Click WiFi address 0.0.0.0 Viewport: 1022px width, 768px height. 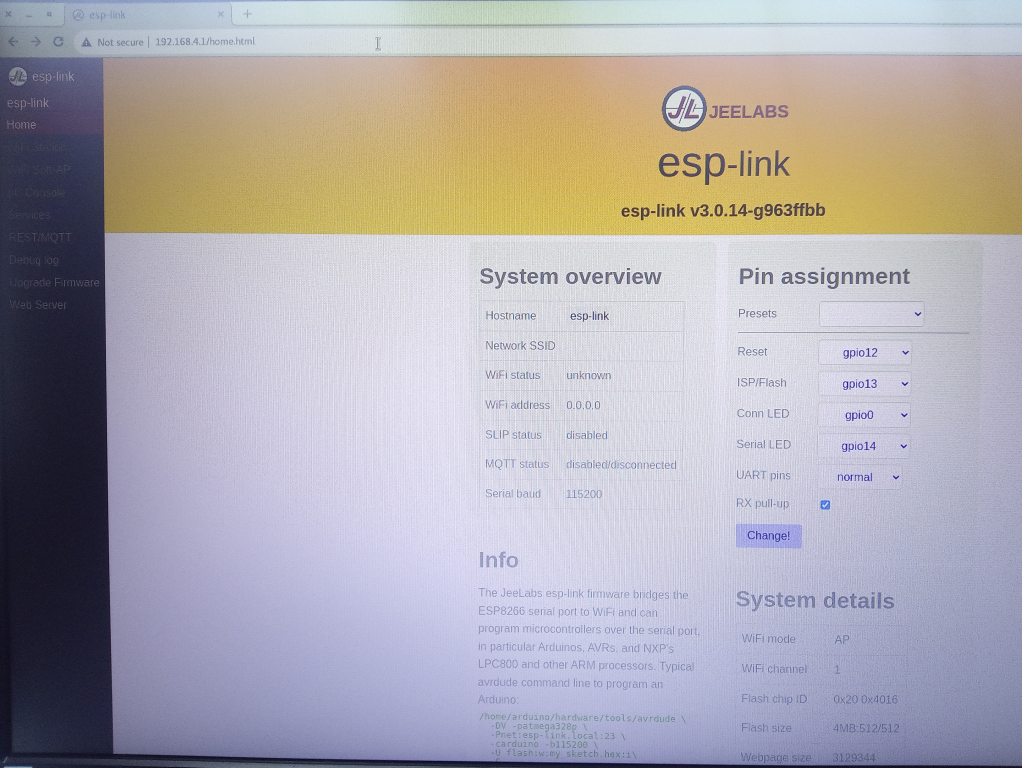click(x=583, y=406)
